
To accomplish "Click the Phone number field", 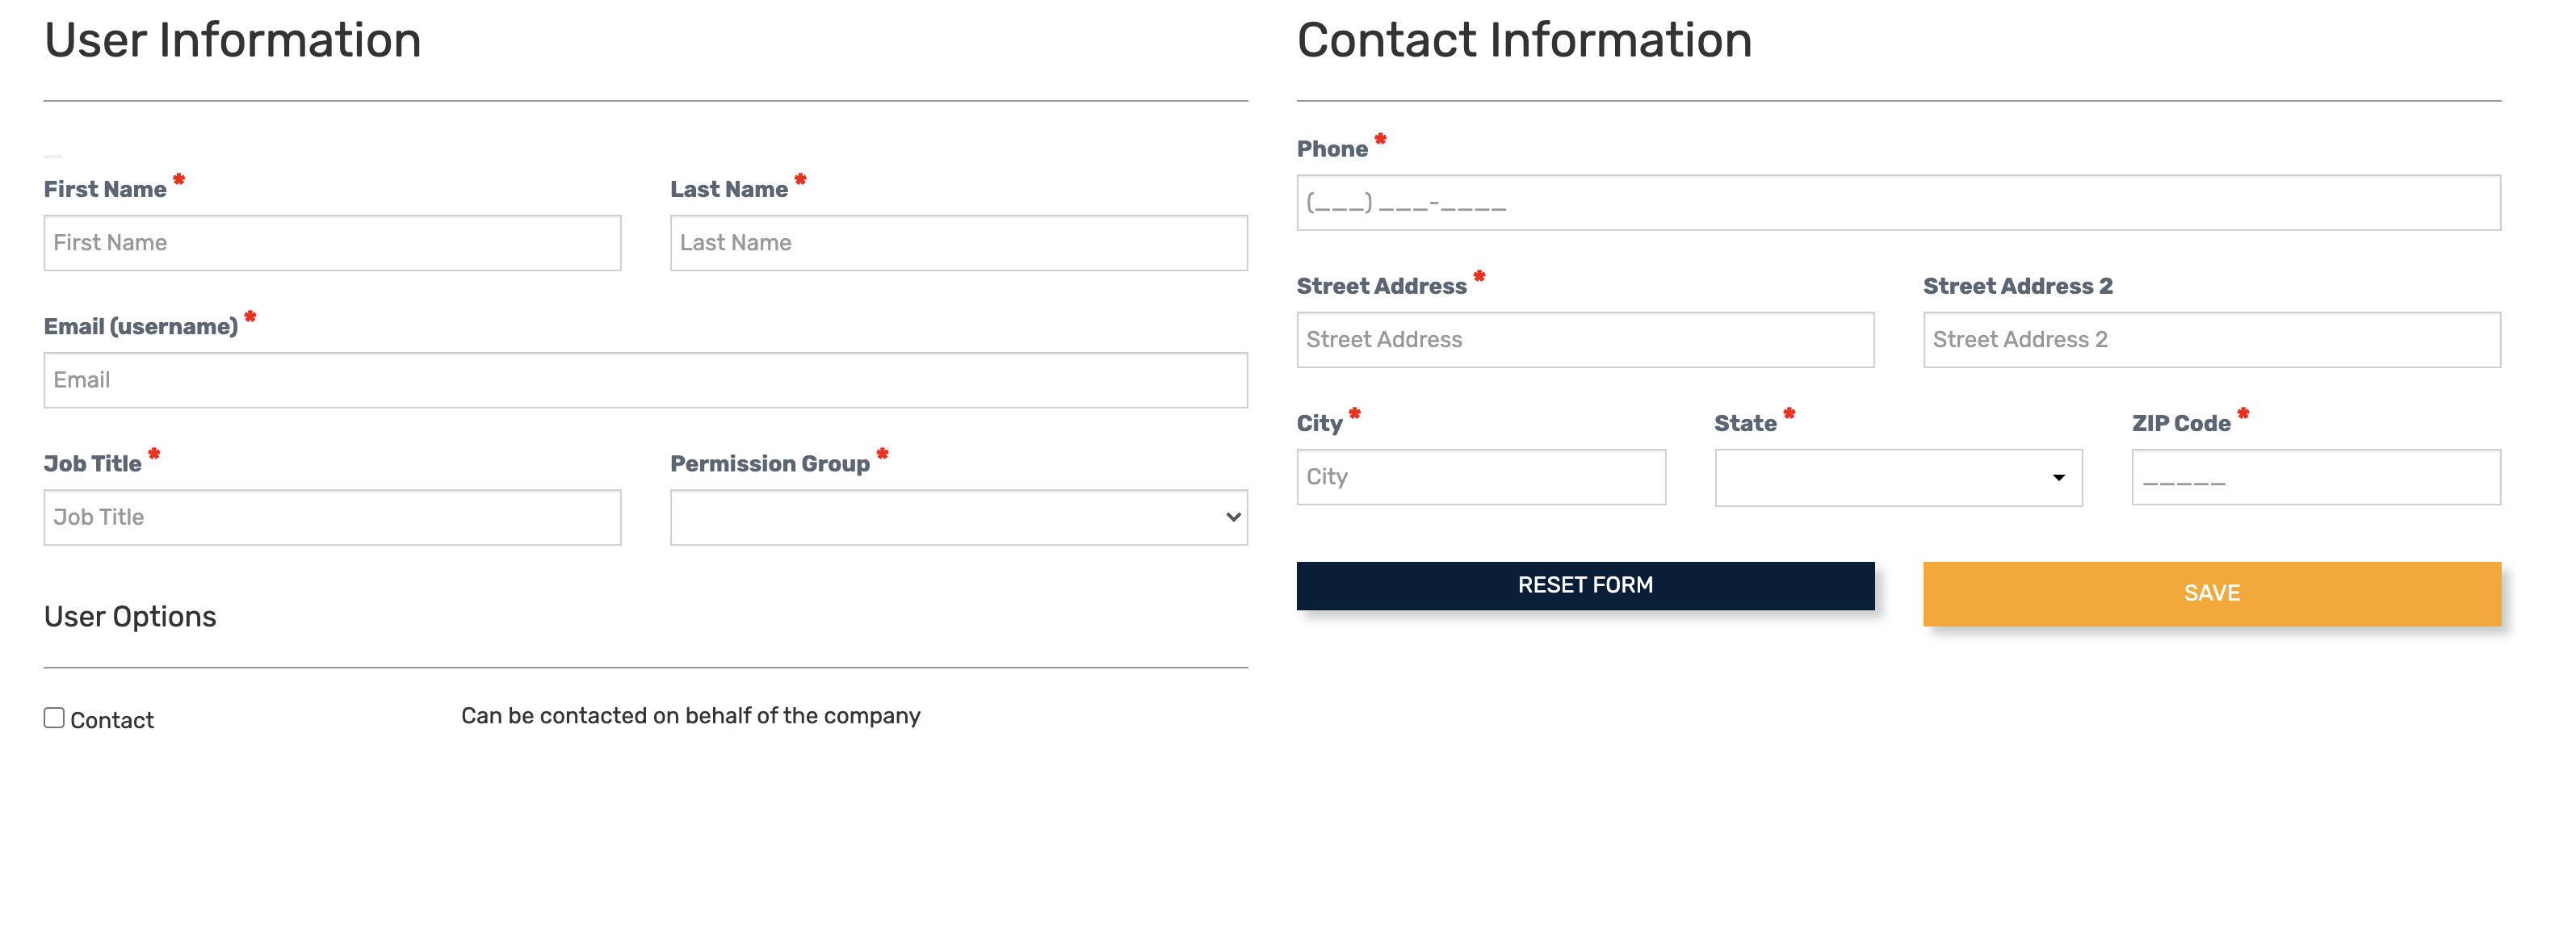I will click(1898, 203).
